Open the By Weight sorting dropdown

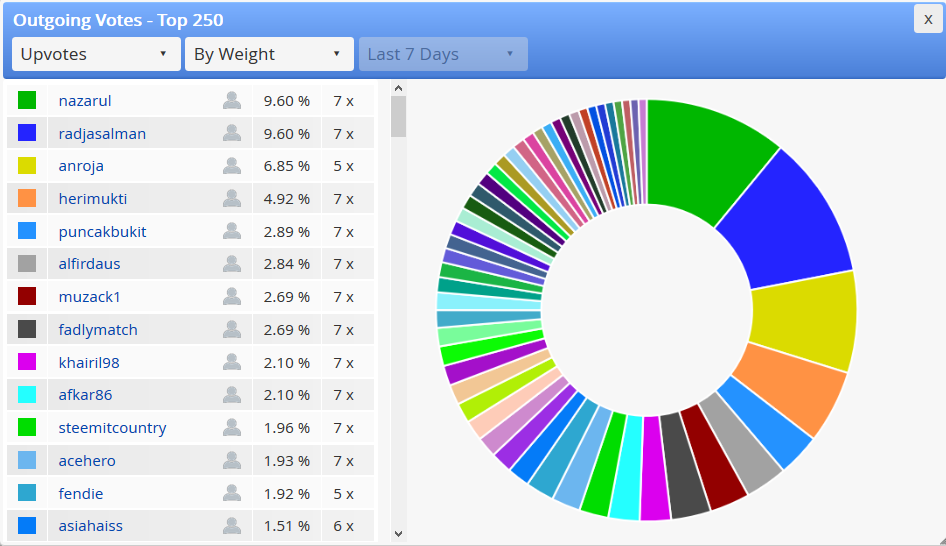coord(269,54)
